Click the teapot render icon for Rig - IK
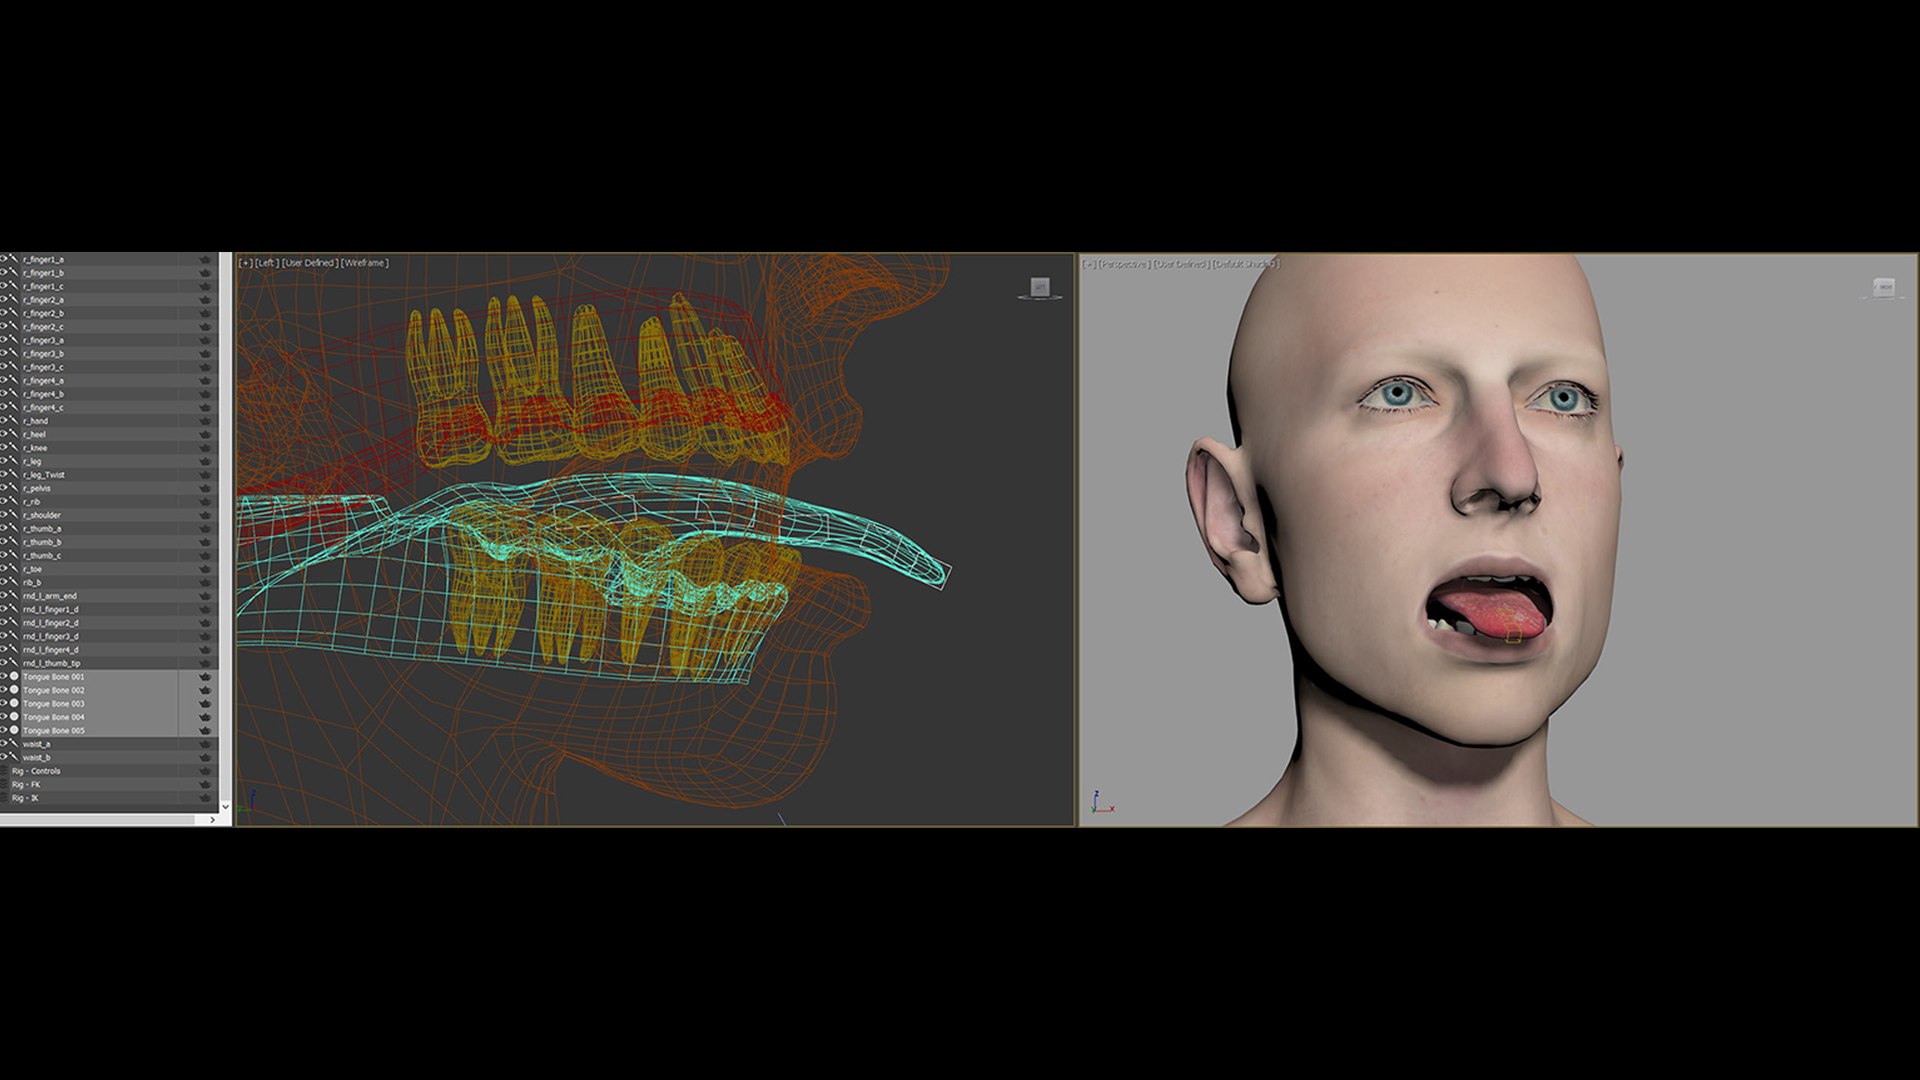 point(206,798)
